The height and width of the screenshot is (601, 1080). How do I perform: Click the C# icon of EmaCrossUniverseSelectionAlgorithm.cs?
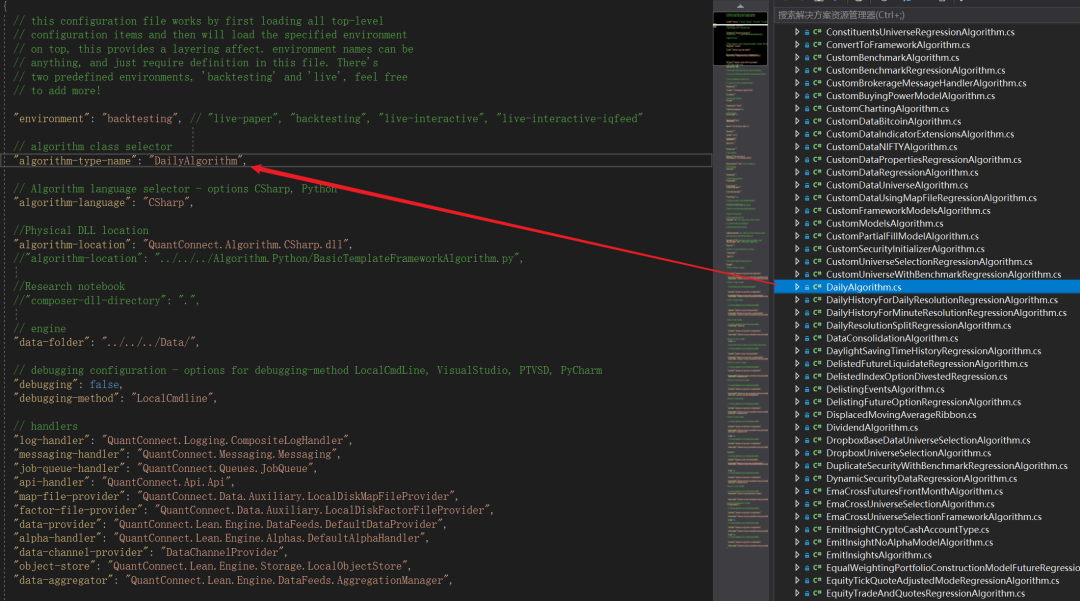click(817, 504)
